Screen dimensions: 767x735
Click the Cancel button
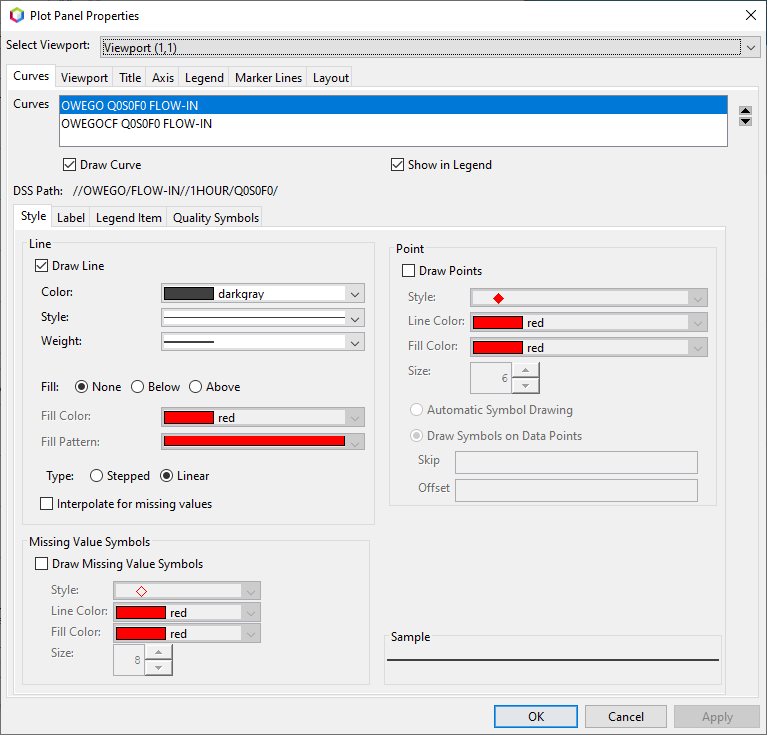626,716
